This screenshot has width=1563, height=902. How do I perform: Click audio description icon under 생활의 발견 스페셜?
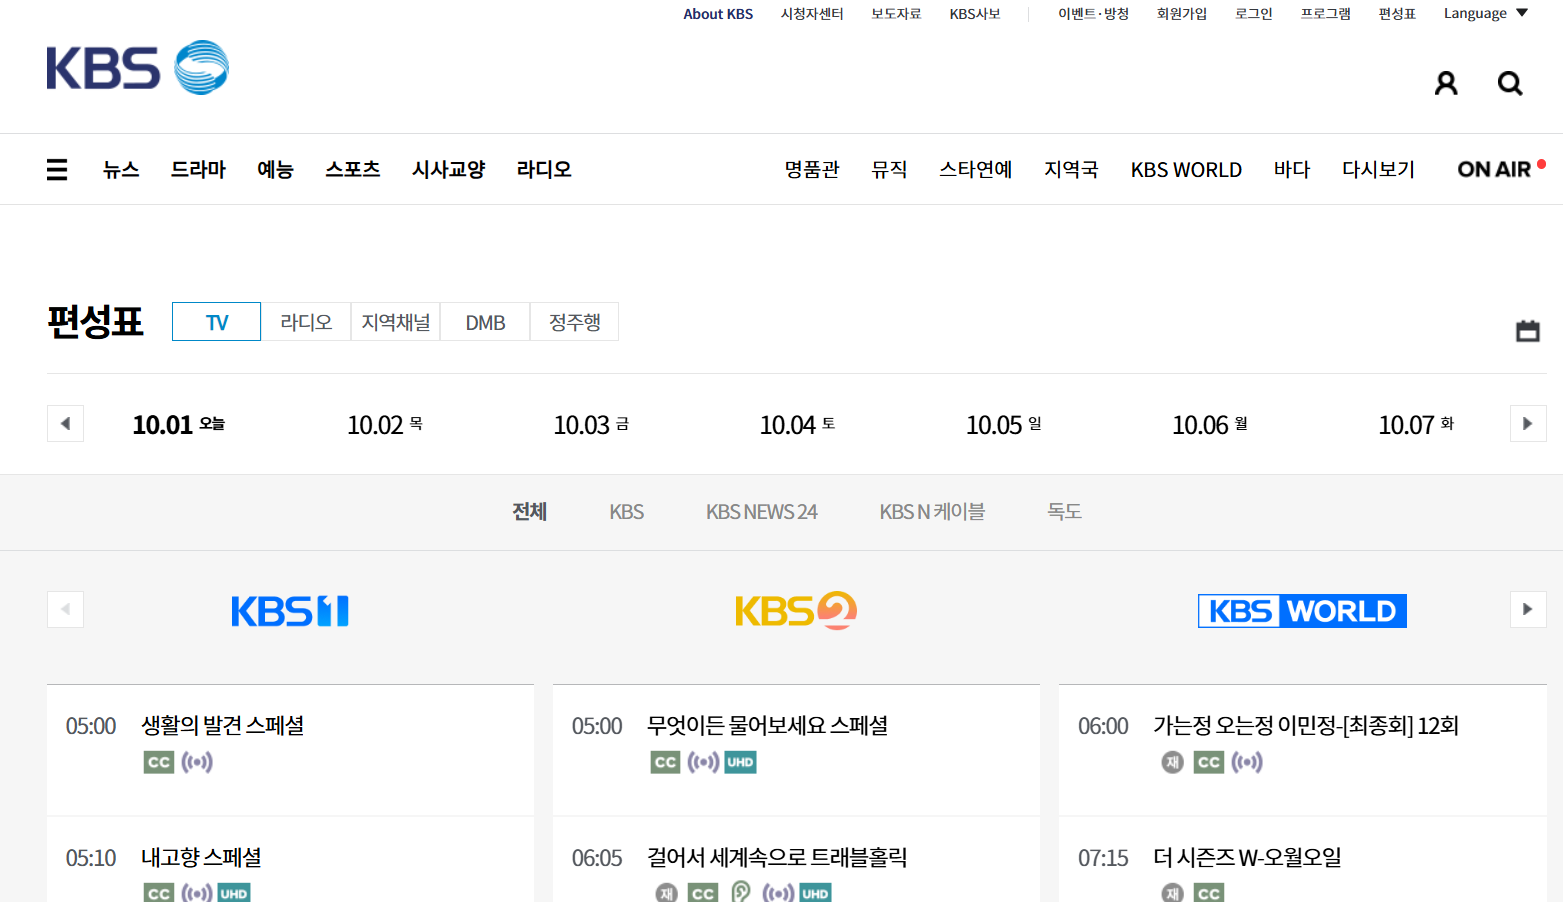click(197, 762)
